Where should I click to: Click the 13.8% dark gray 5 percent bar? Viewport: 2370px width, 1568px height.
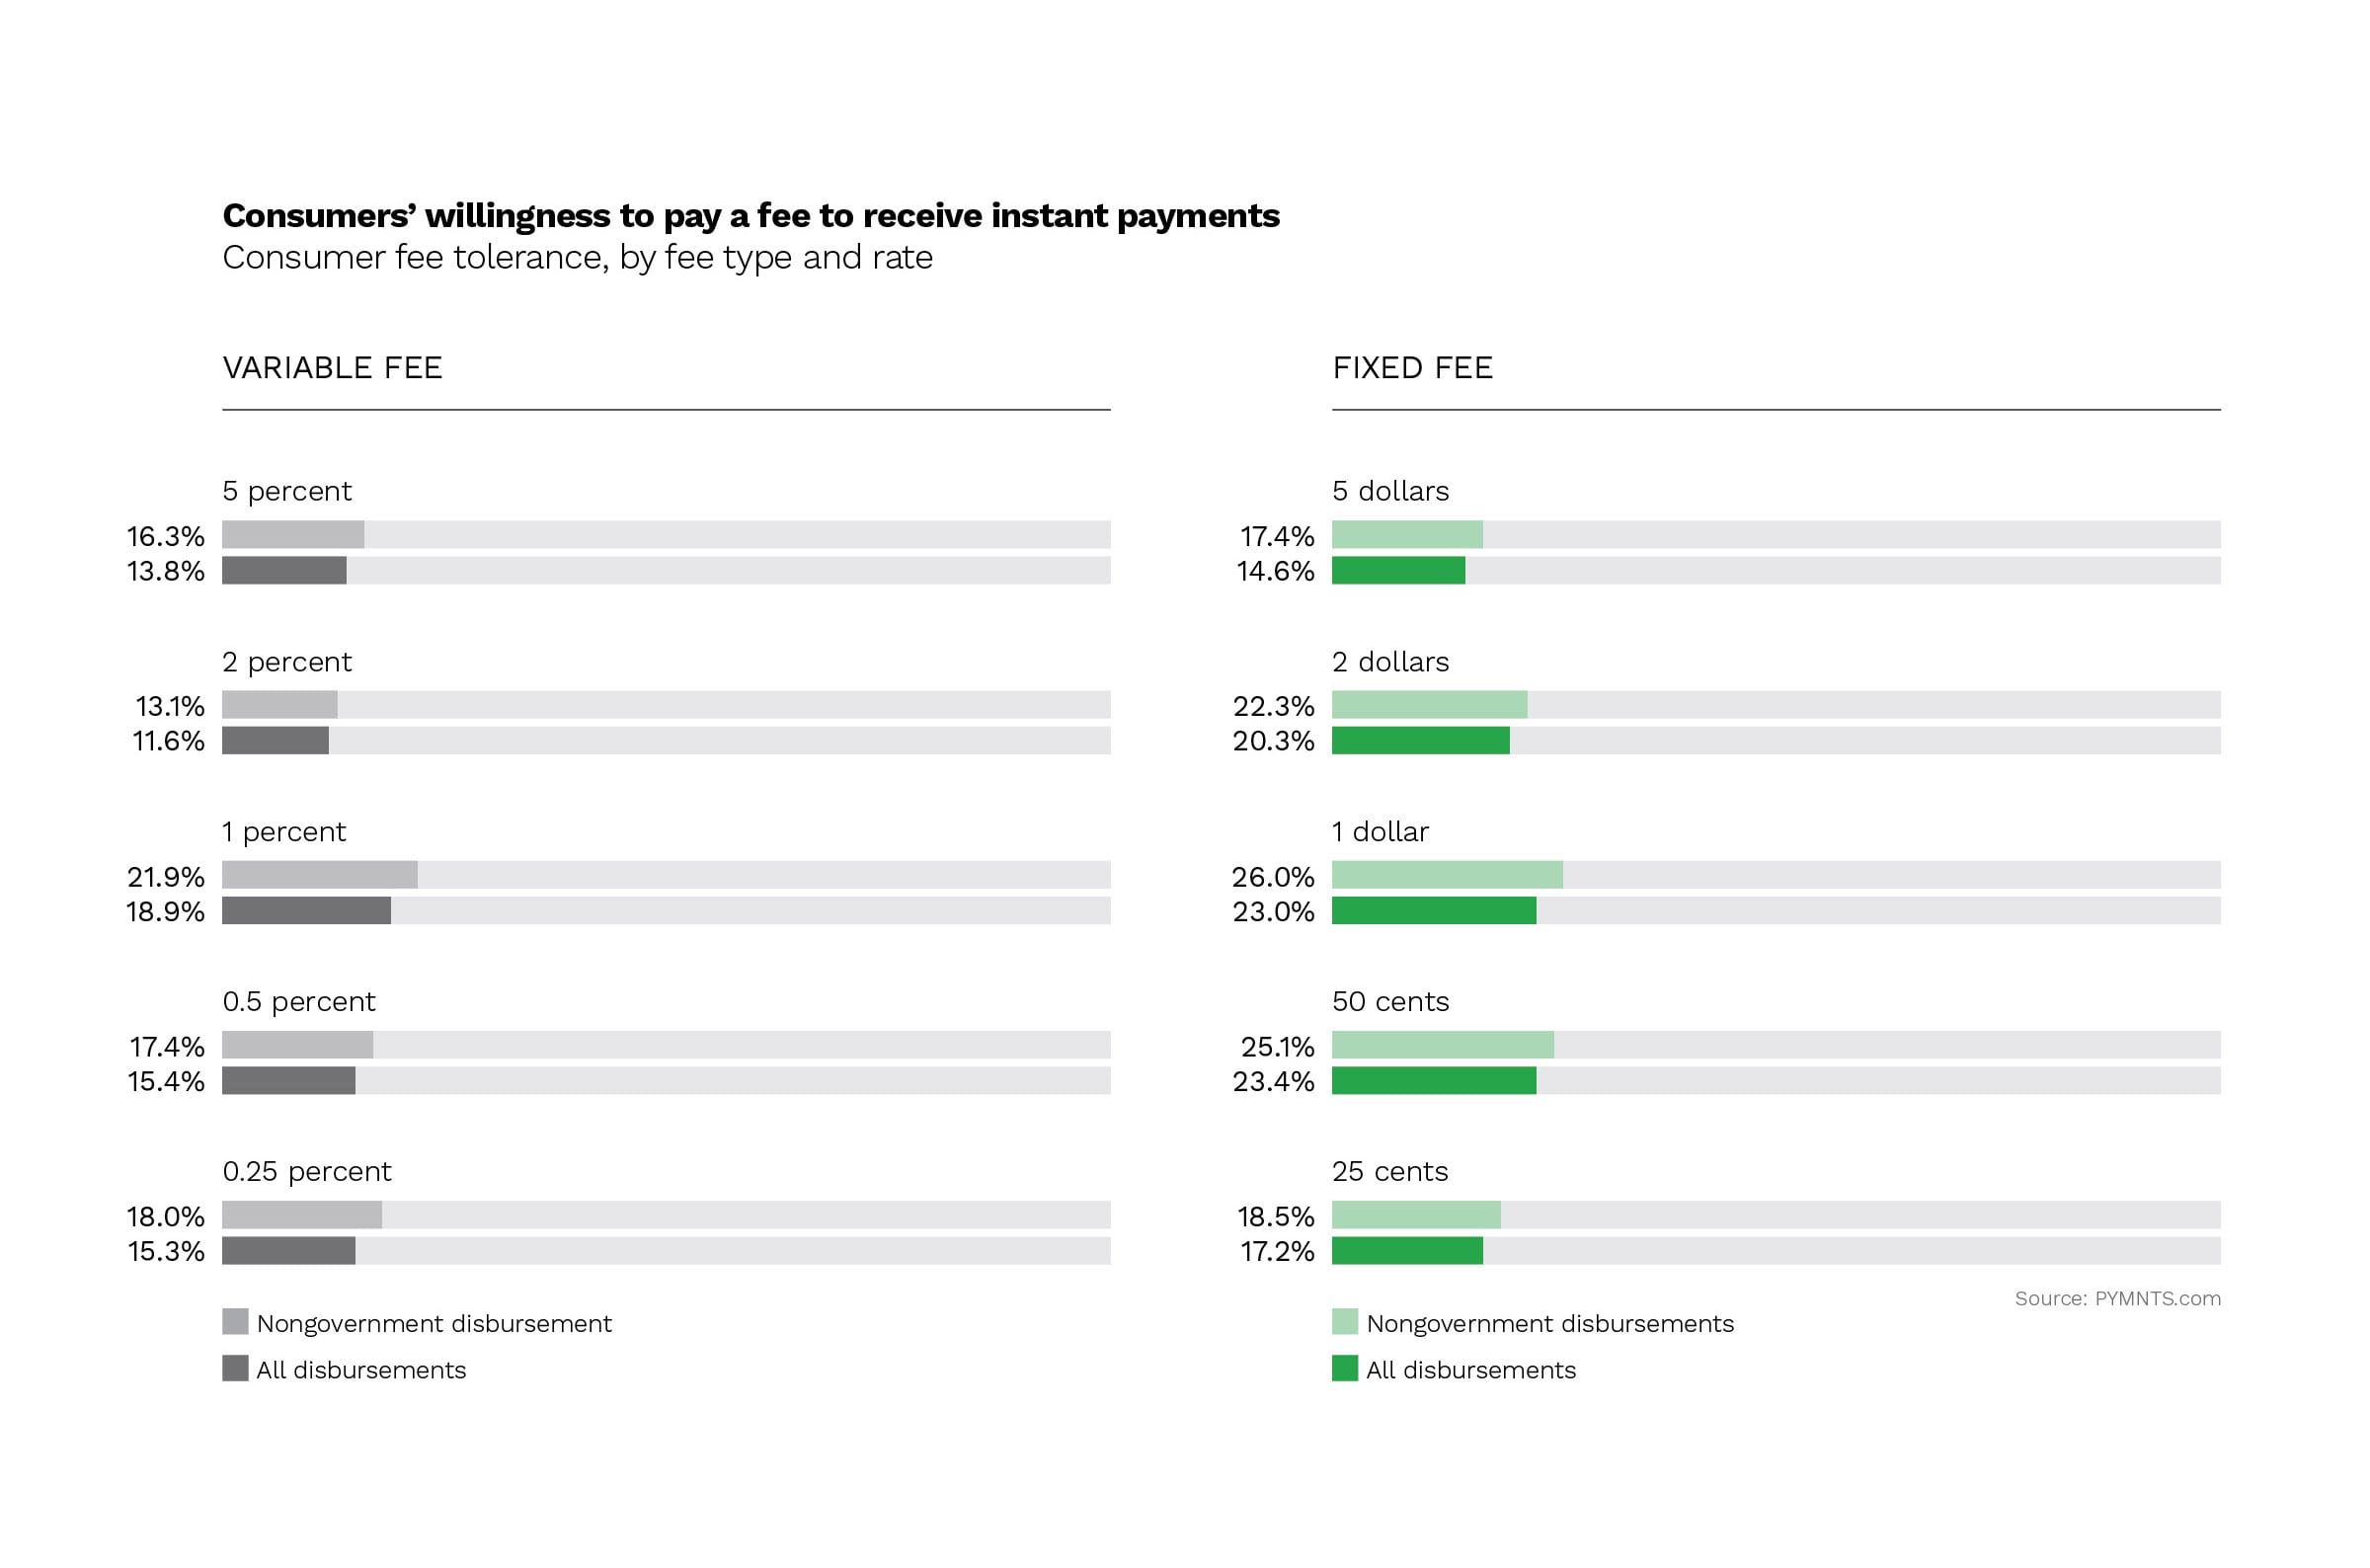coord(284,570)
